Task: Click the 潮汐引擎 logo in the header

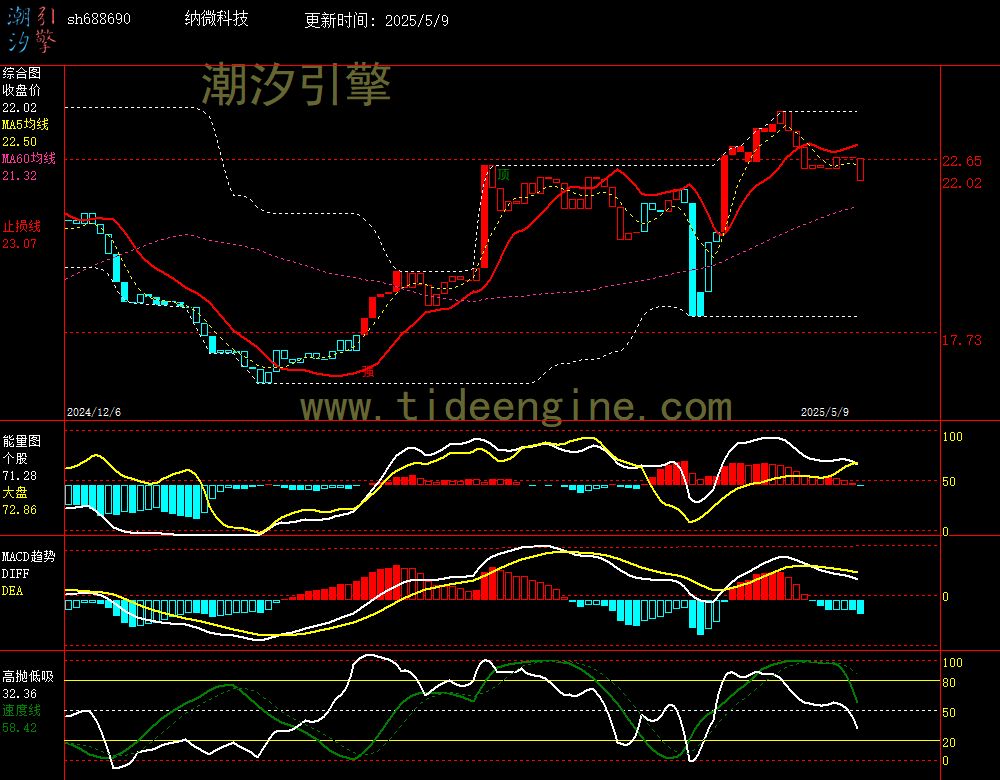Action: coord(31,29)
